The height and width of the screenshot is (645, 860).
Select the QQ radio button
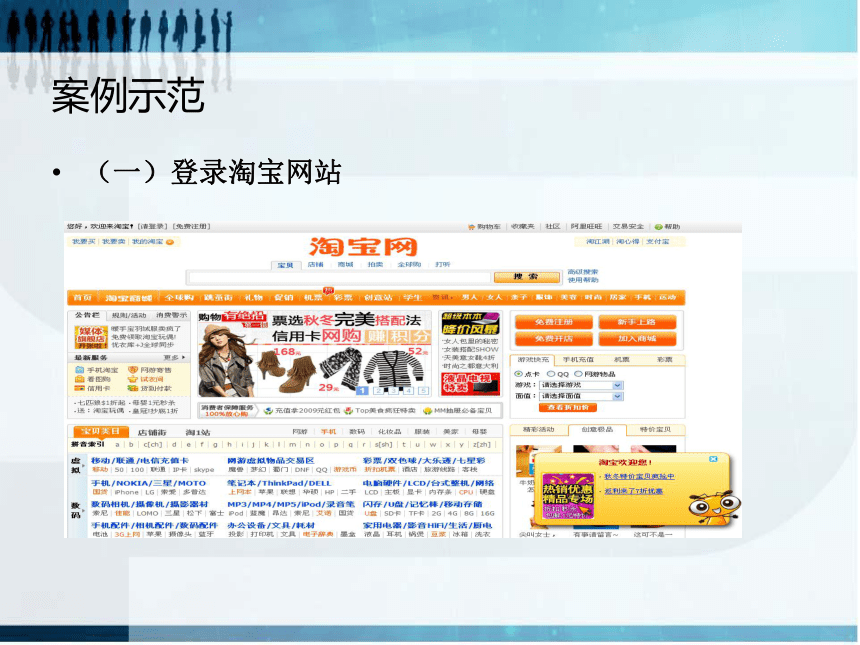551,375
